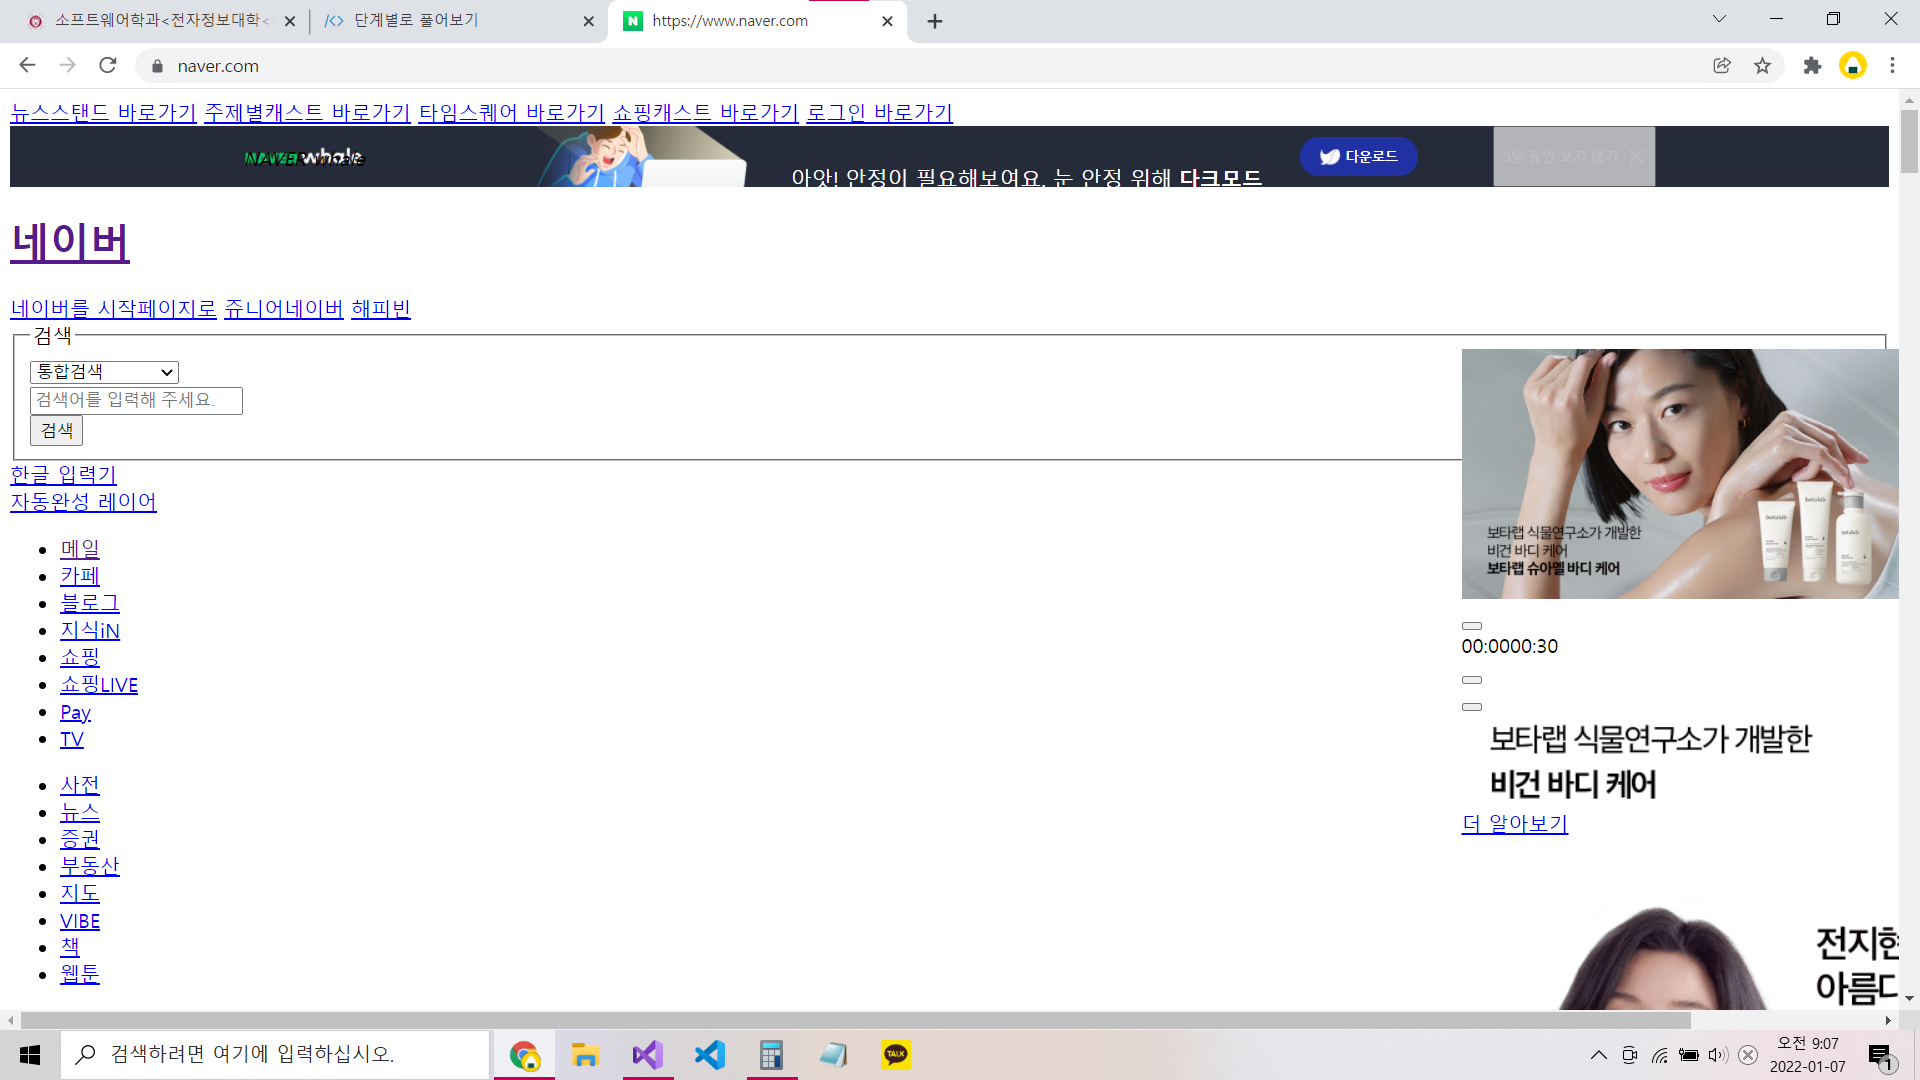Open Chrome three-dot menu

click(1892, 66)
